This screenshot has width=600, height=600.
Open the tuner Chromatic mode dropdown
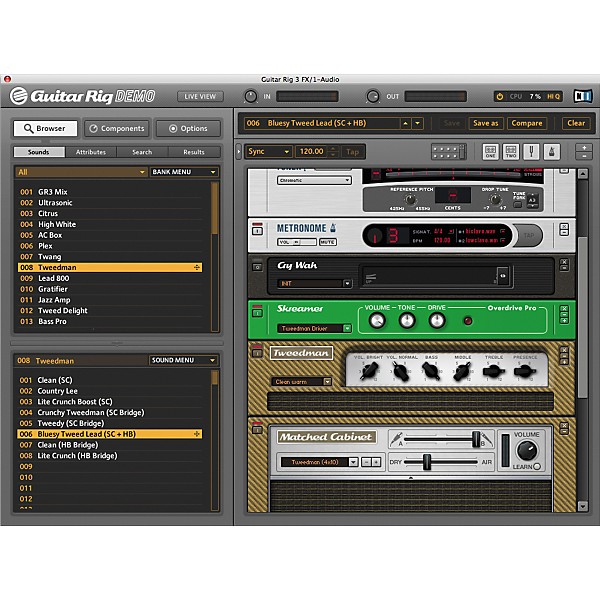314,180
